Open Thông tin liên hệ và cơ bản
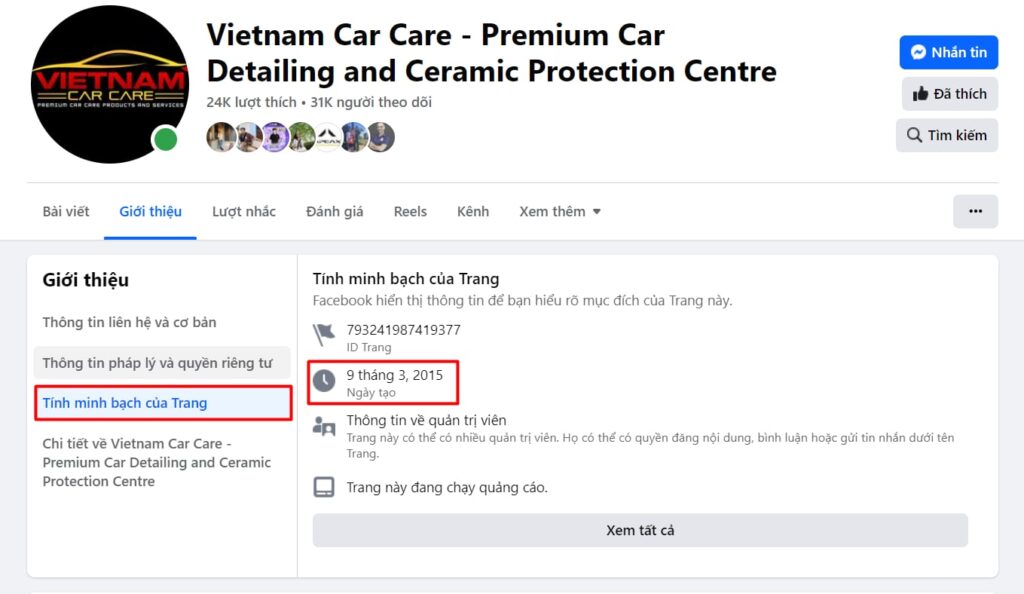The height and width of the screenshot is (594, 1024). pos(129,322)
